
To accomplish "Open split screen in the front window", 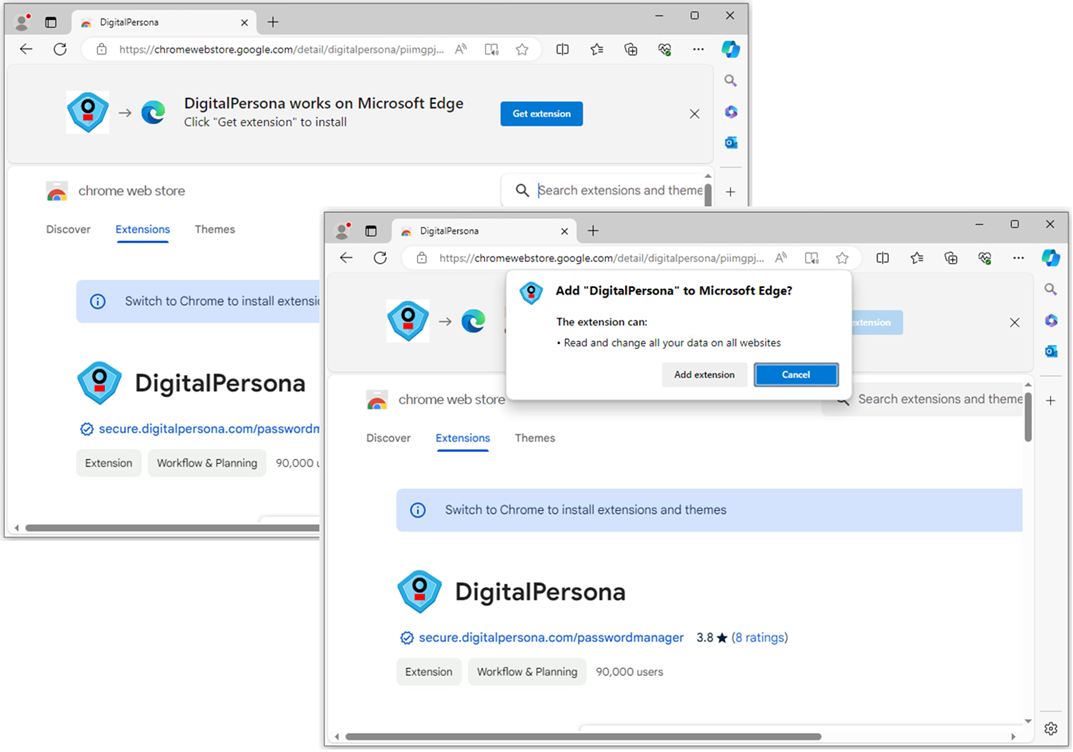I will coord(883,258).
